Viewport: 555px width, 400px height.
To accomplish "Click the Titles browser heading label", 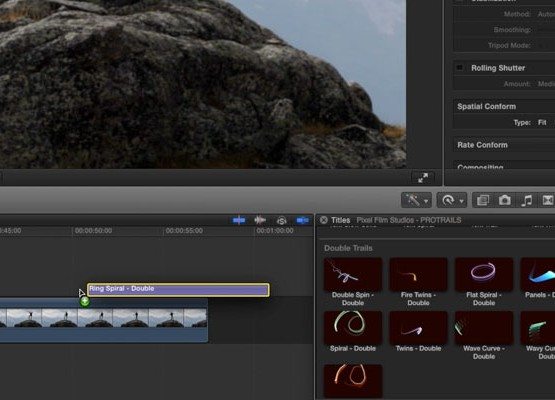I will click(x=341, y=220).
